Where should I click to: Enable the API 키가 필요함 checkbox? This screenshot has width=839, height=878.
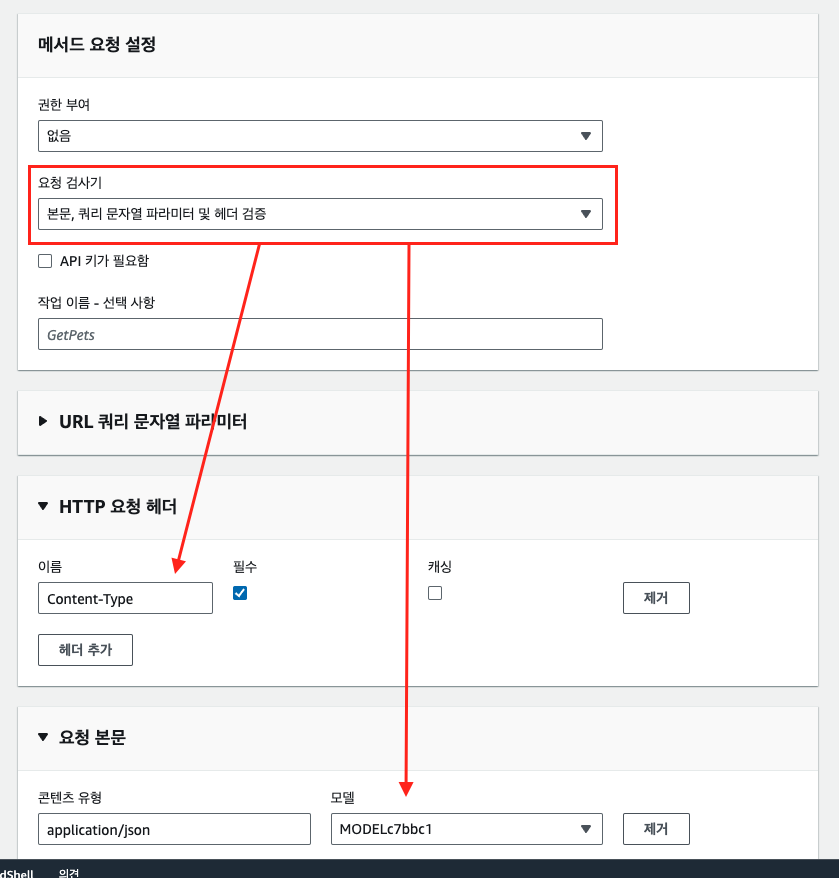(x=45, y=261)
